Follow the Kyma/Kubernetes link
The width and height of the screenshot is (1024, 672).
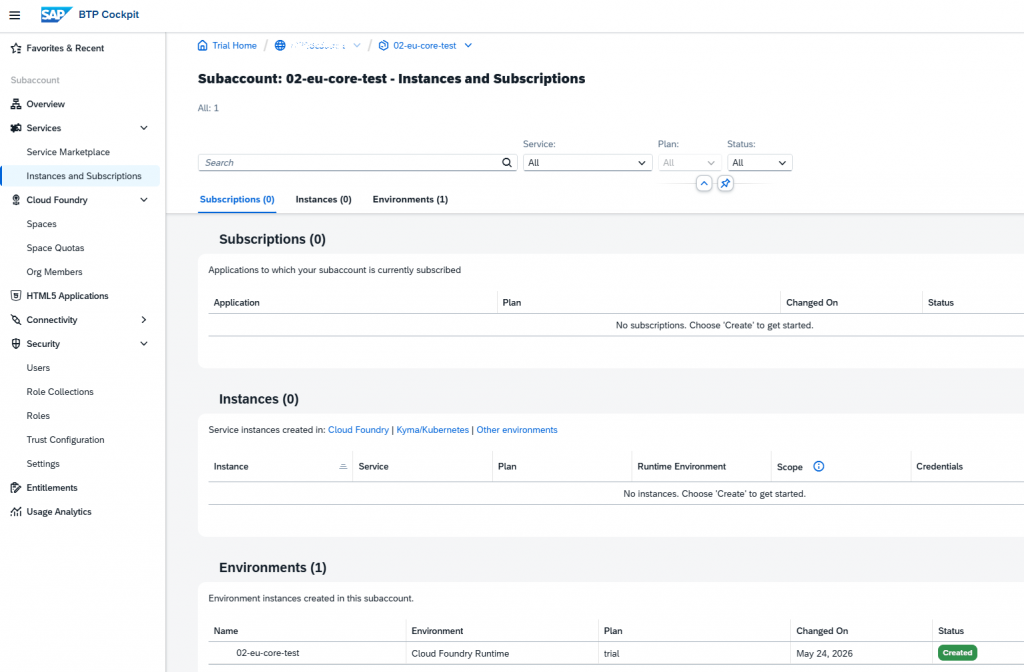click(432, 430)
